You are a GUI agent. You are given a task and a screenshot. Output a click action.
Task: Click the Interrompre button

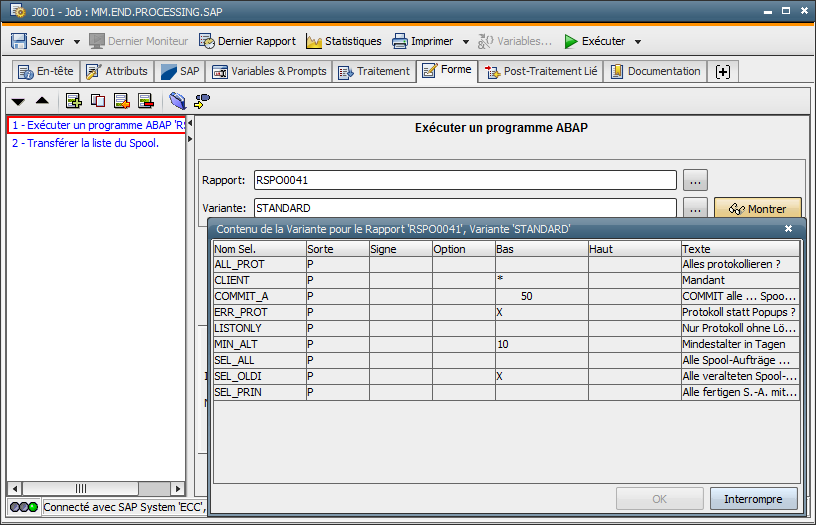point(754,499)
